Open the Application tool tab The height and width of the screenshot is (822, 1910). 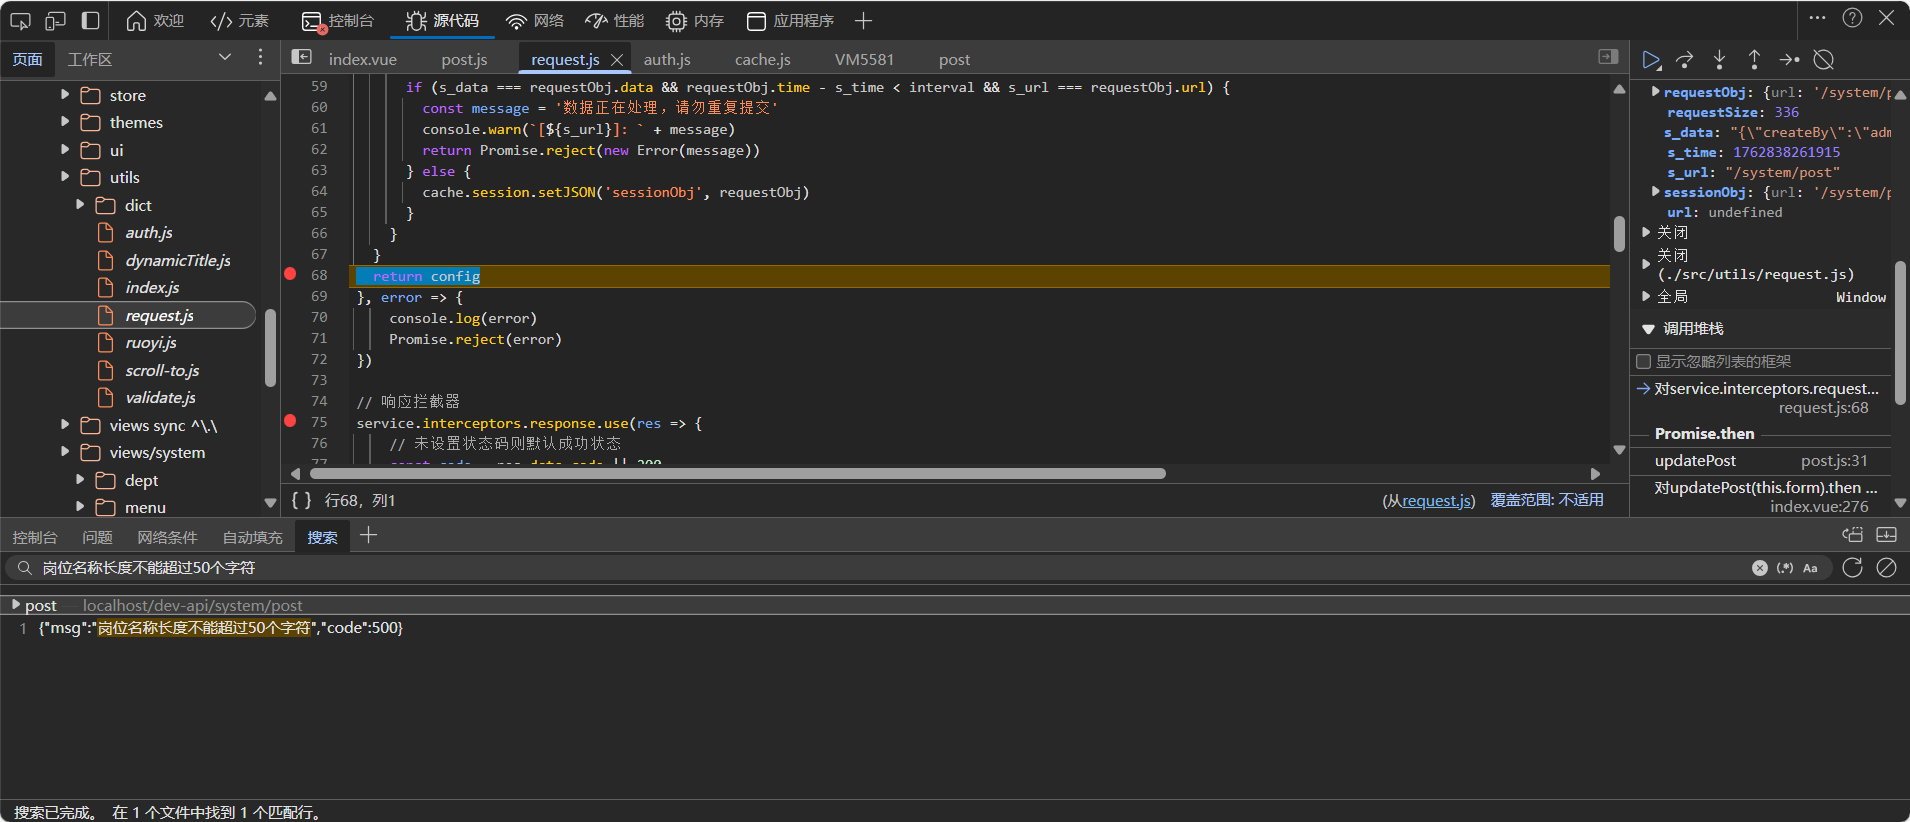pyautogui.click(x=790, y=20)
